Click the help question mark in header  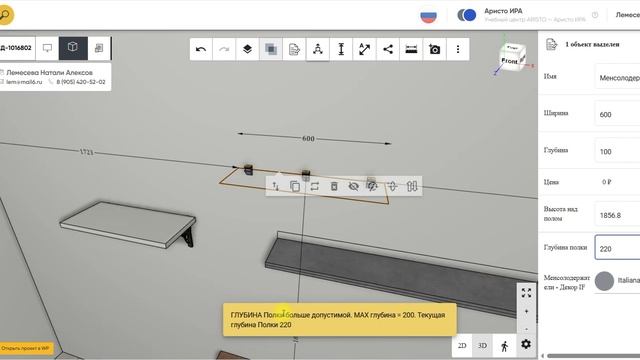tap(595, 15)
